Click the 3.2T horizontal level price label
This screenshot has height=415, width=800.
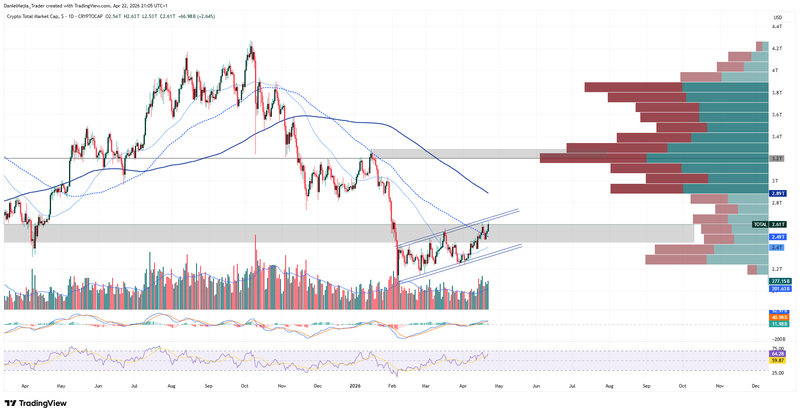[777, 158]
